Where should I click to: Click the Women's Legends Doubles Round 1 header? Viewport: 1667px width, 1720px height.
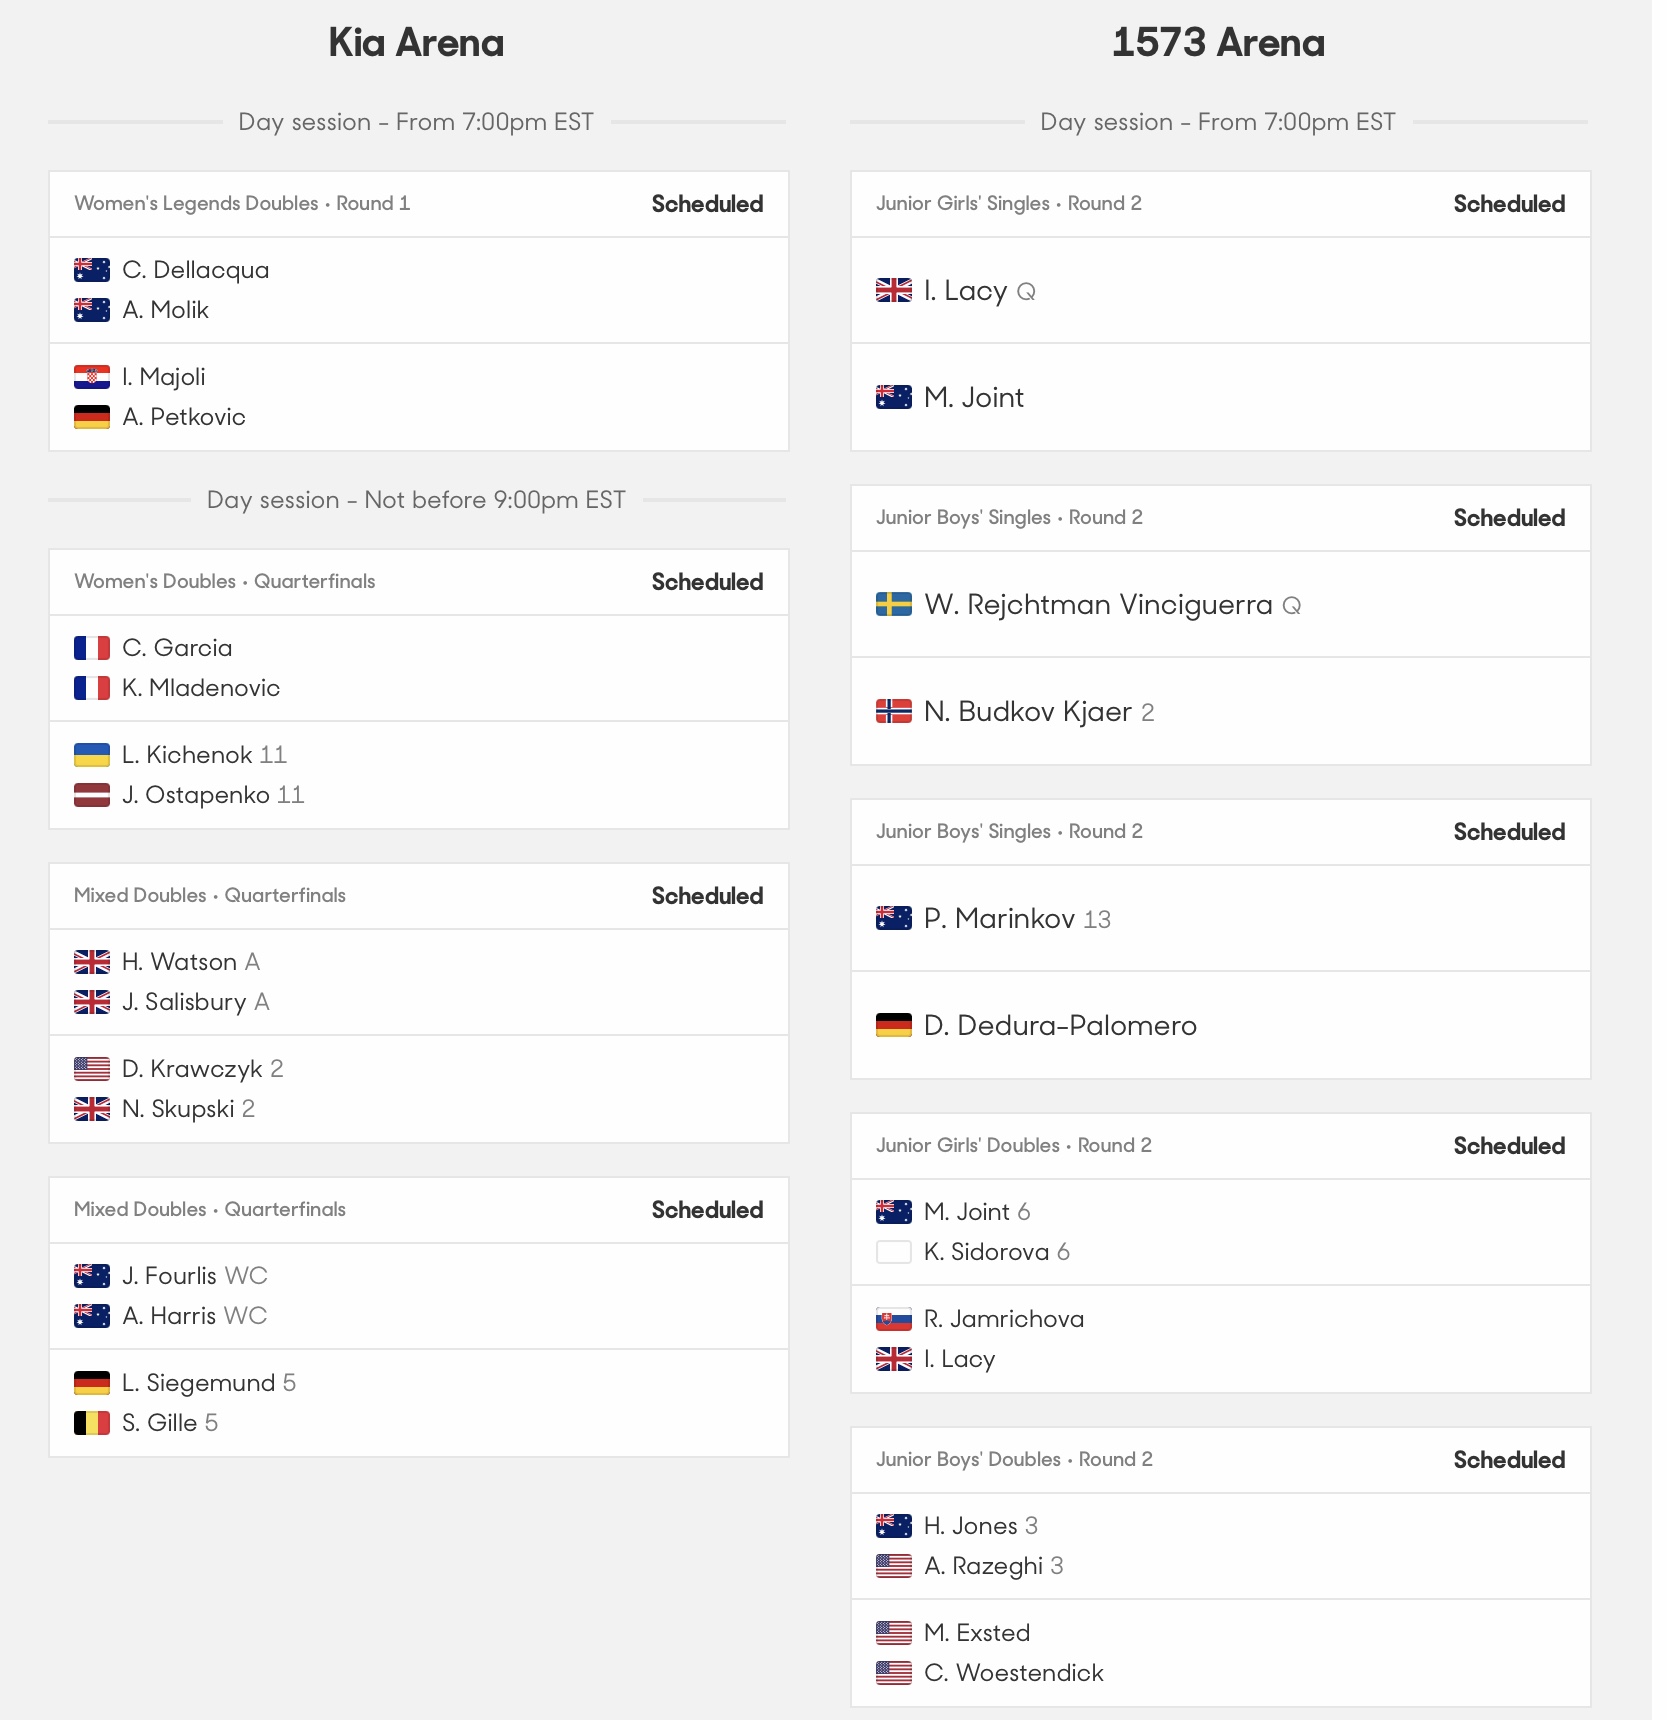coord(242,204)
